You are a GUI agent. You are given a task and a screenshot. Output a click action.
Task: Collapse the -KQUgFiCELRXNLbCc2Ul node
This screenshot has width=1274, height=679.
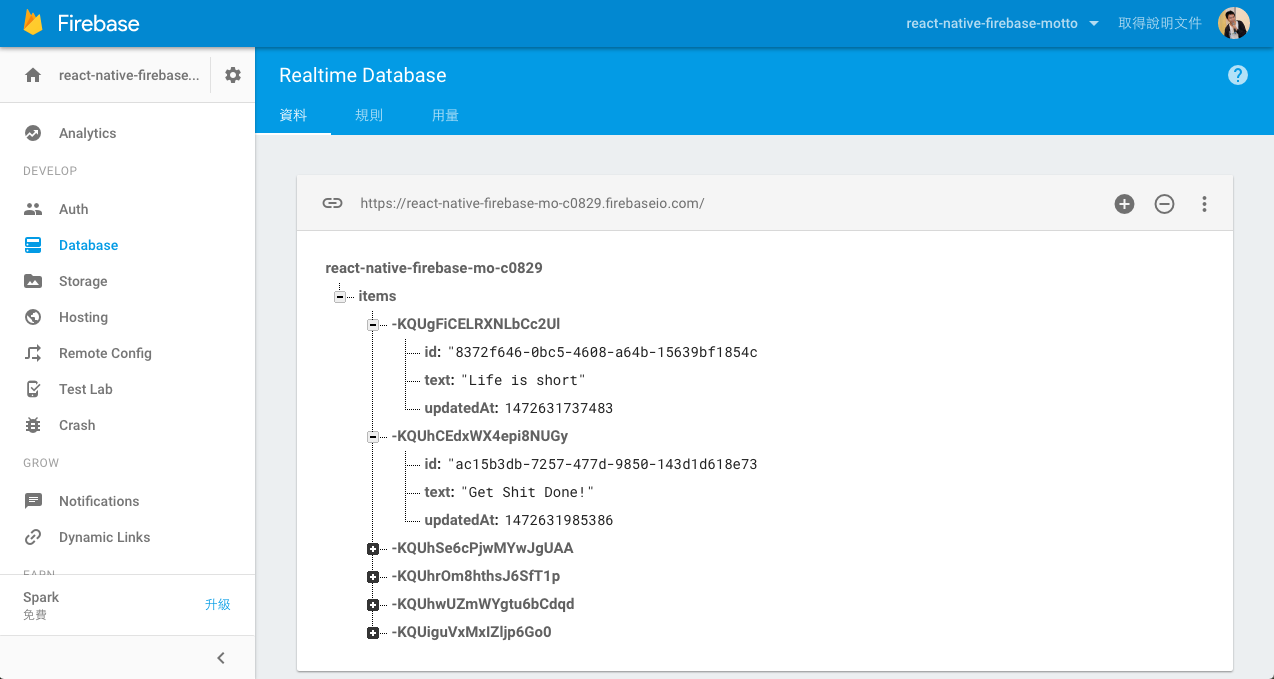[x=373, y=325]
